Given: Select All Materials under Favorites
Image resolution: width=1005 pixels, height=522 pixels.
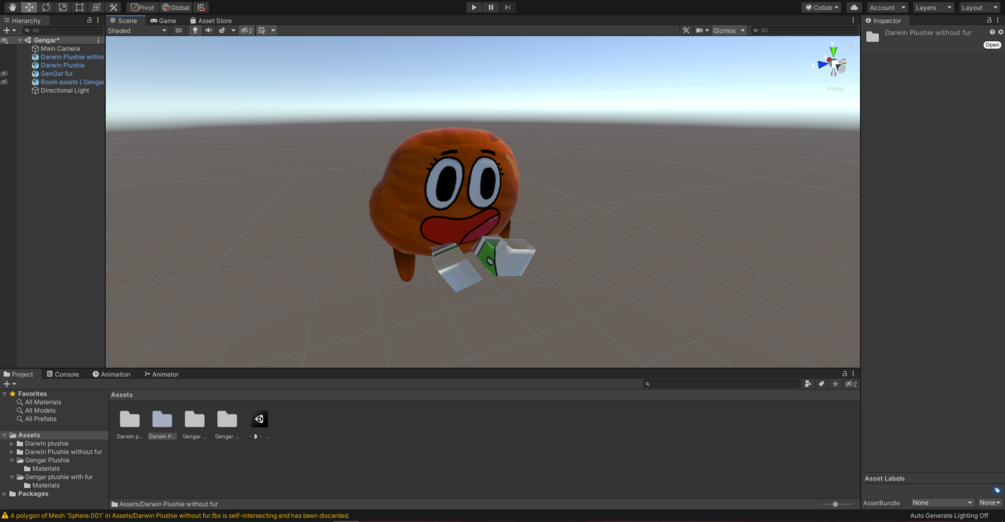Looking at the screenshot, I should (43, 402).
